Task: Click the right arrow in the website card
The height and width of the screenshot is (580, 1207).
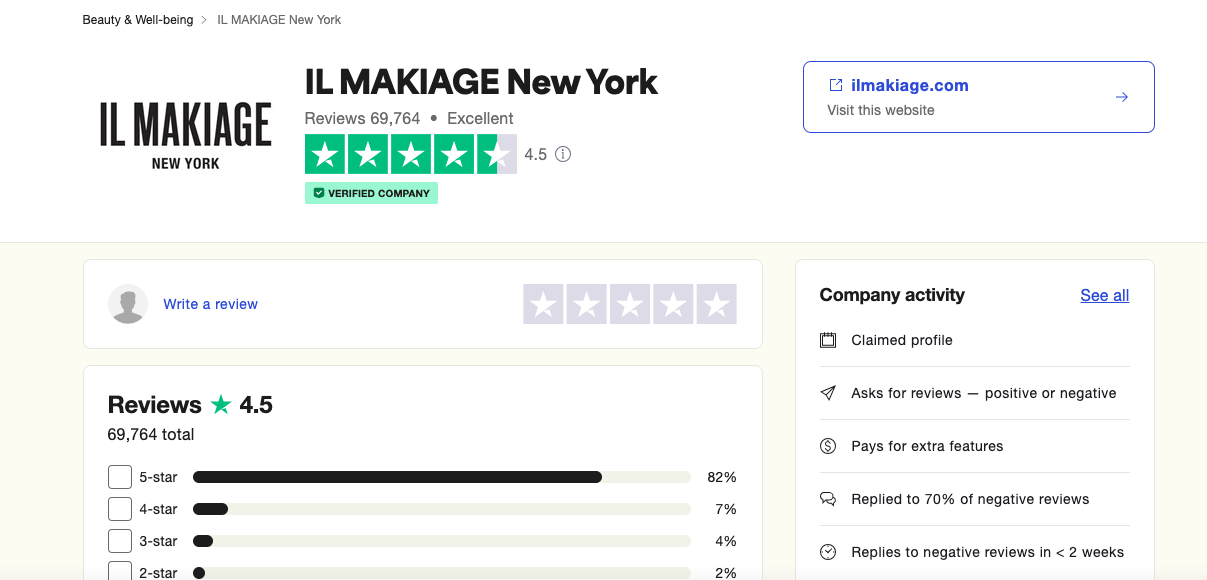Action: click(x=1121, y=97)
